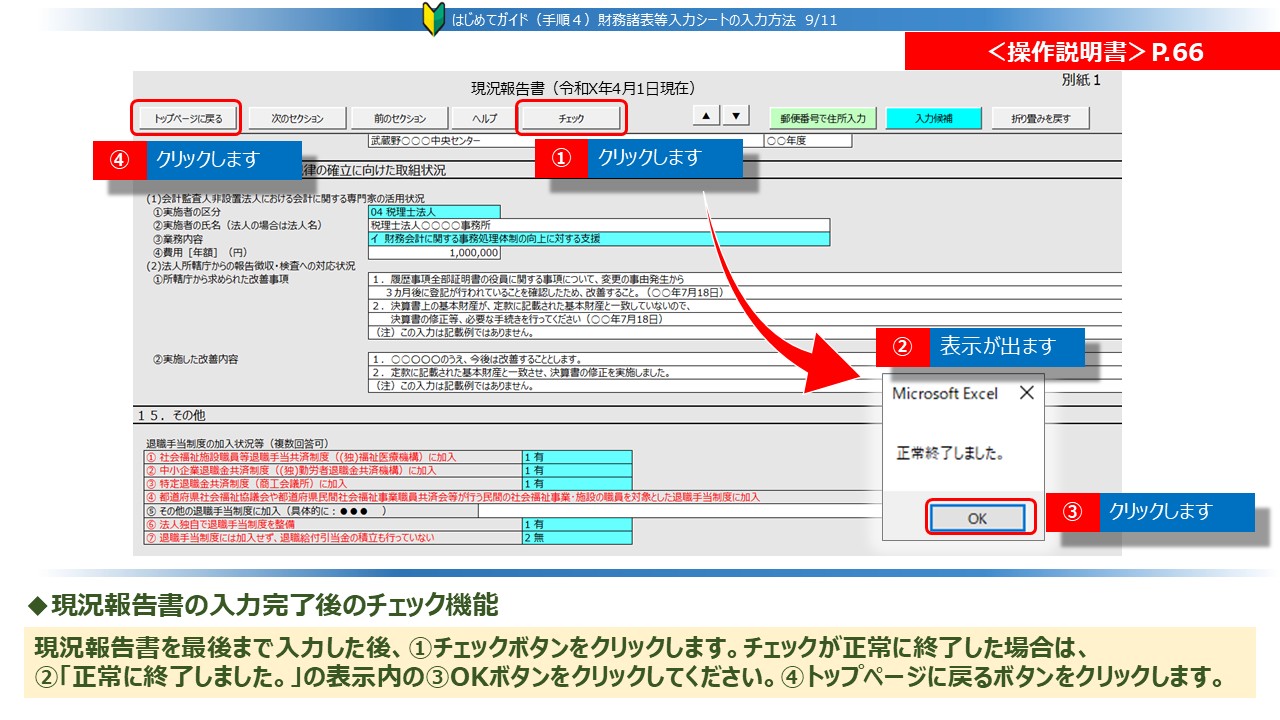Confirm the dialog with OK
The height and width of the screenshot is (720, 1280).
point(976,518)
